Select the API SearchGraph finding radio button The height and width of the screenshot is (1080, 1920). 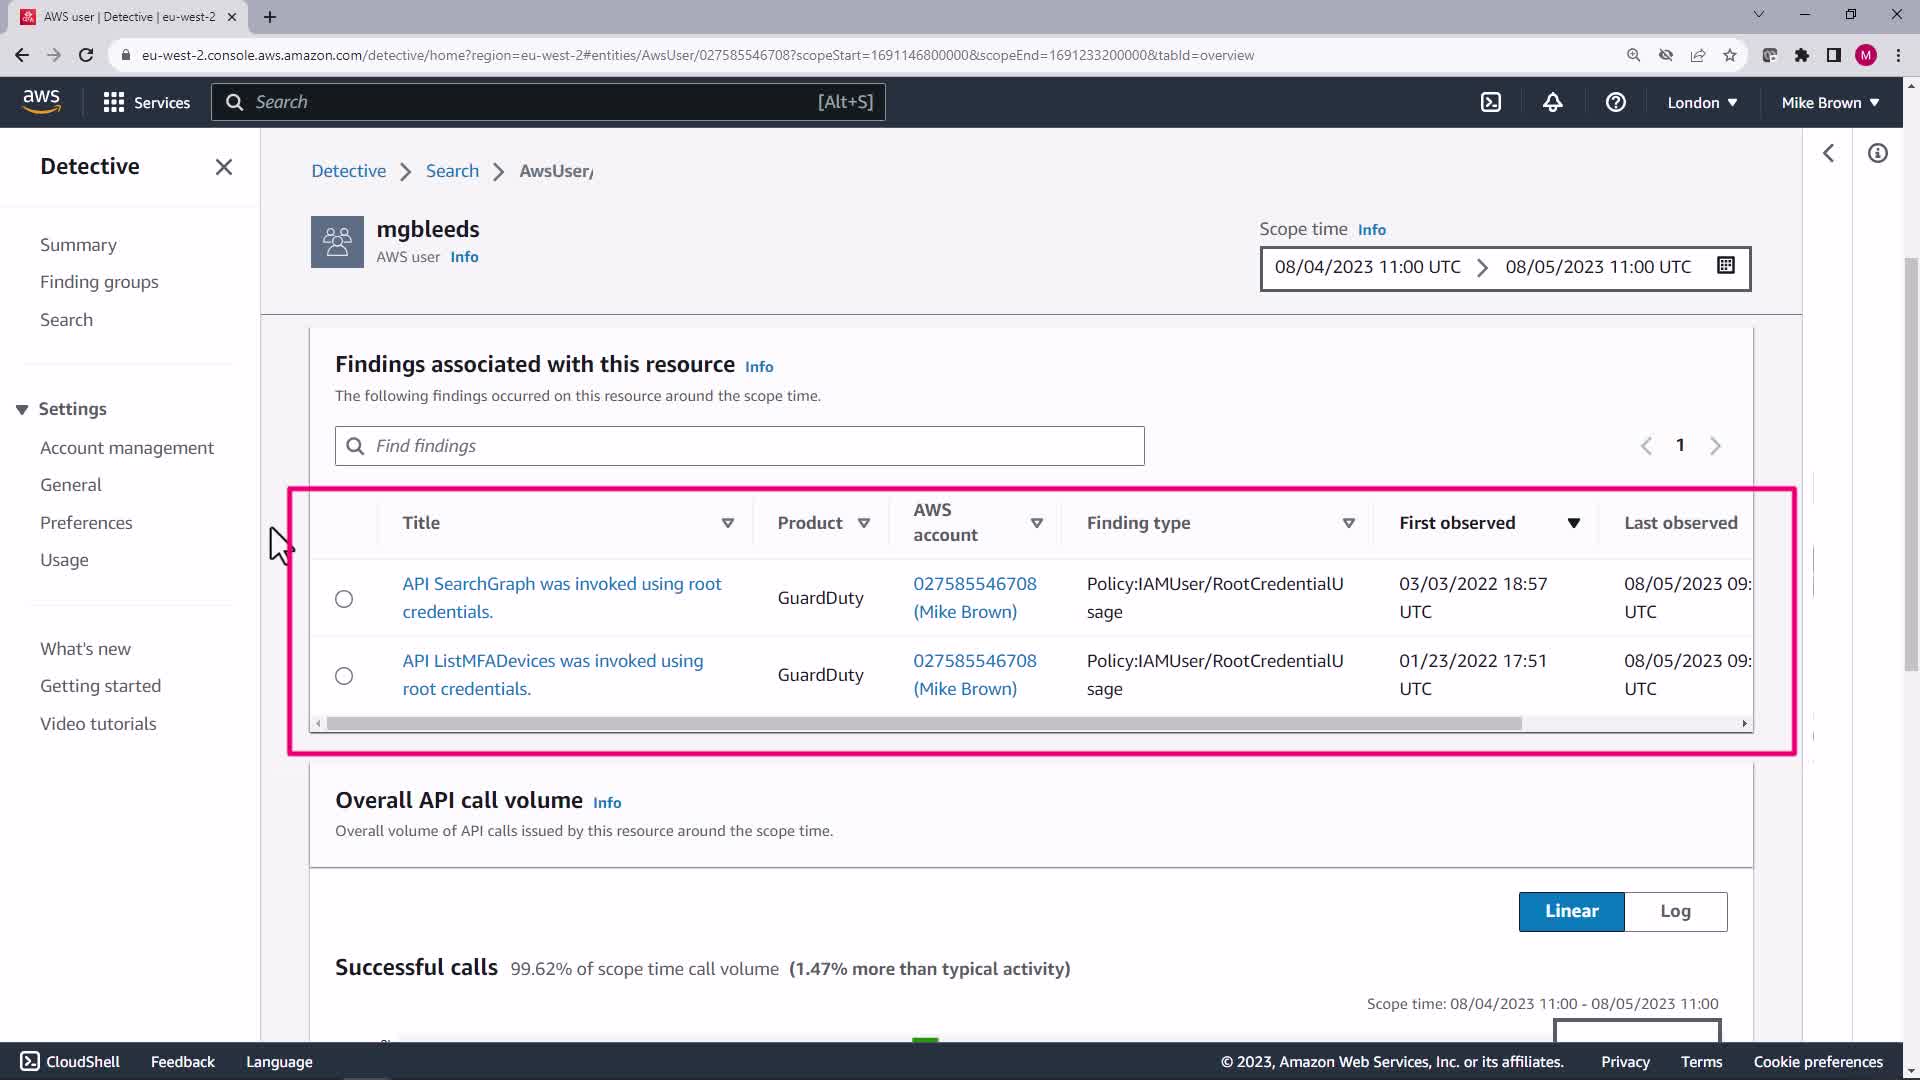[344, 599]
